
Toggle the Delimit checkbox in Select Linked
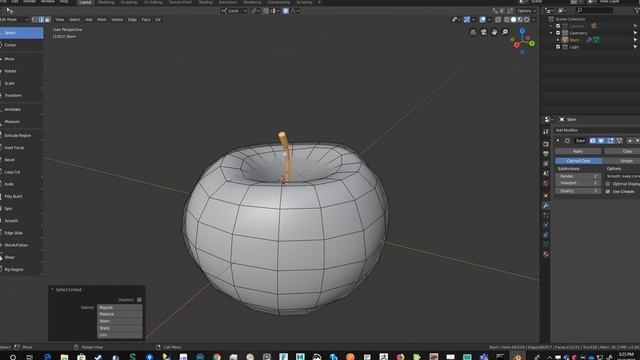click(139, 300)
